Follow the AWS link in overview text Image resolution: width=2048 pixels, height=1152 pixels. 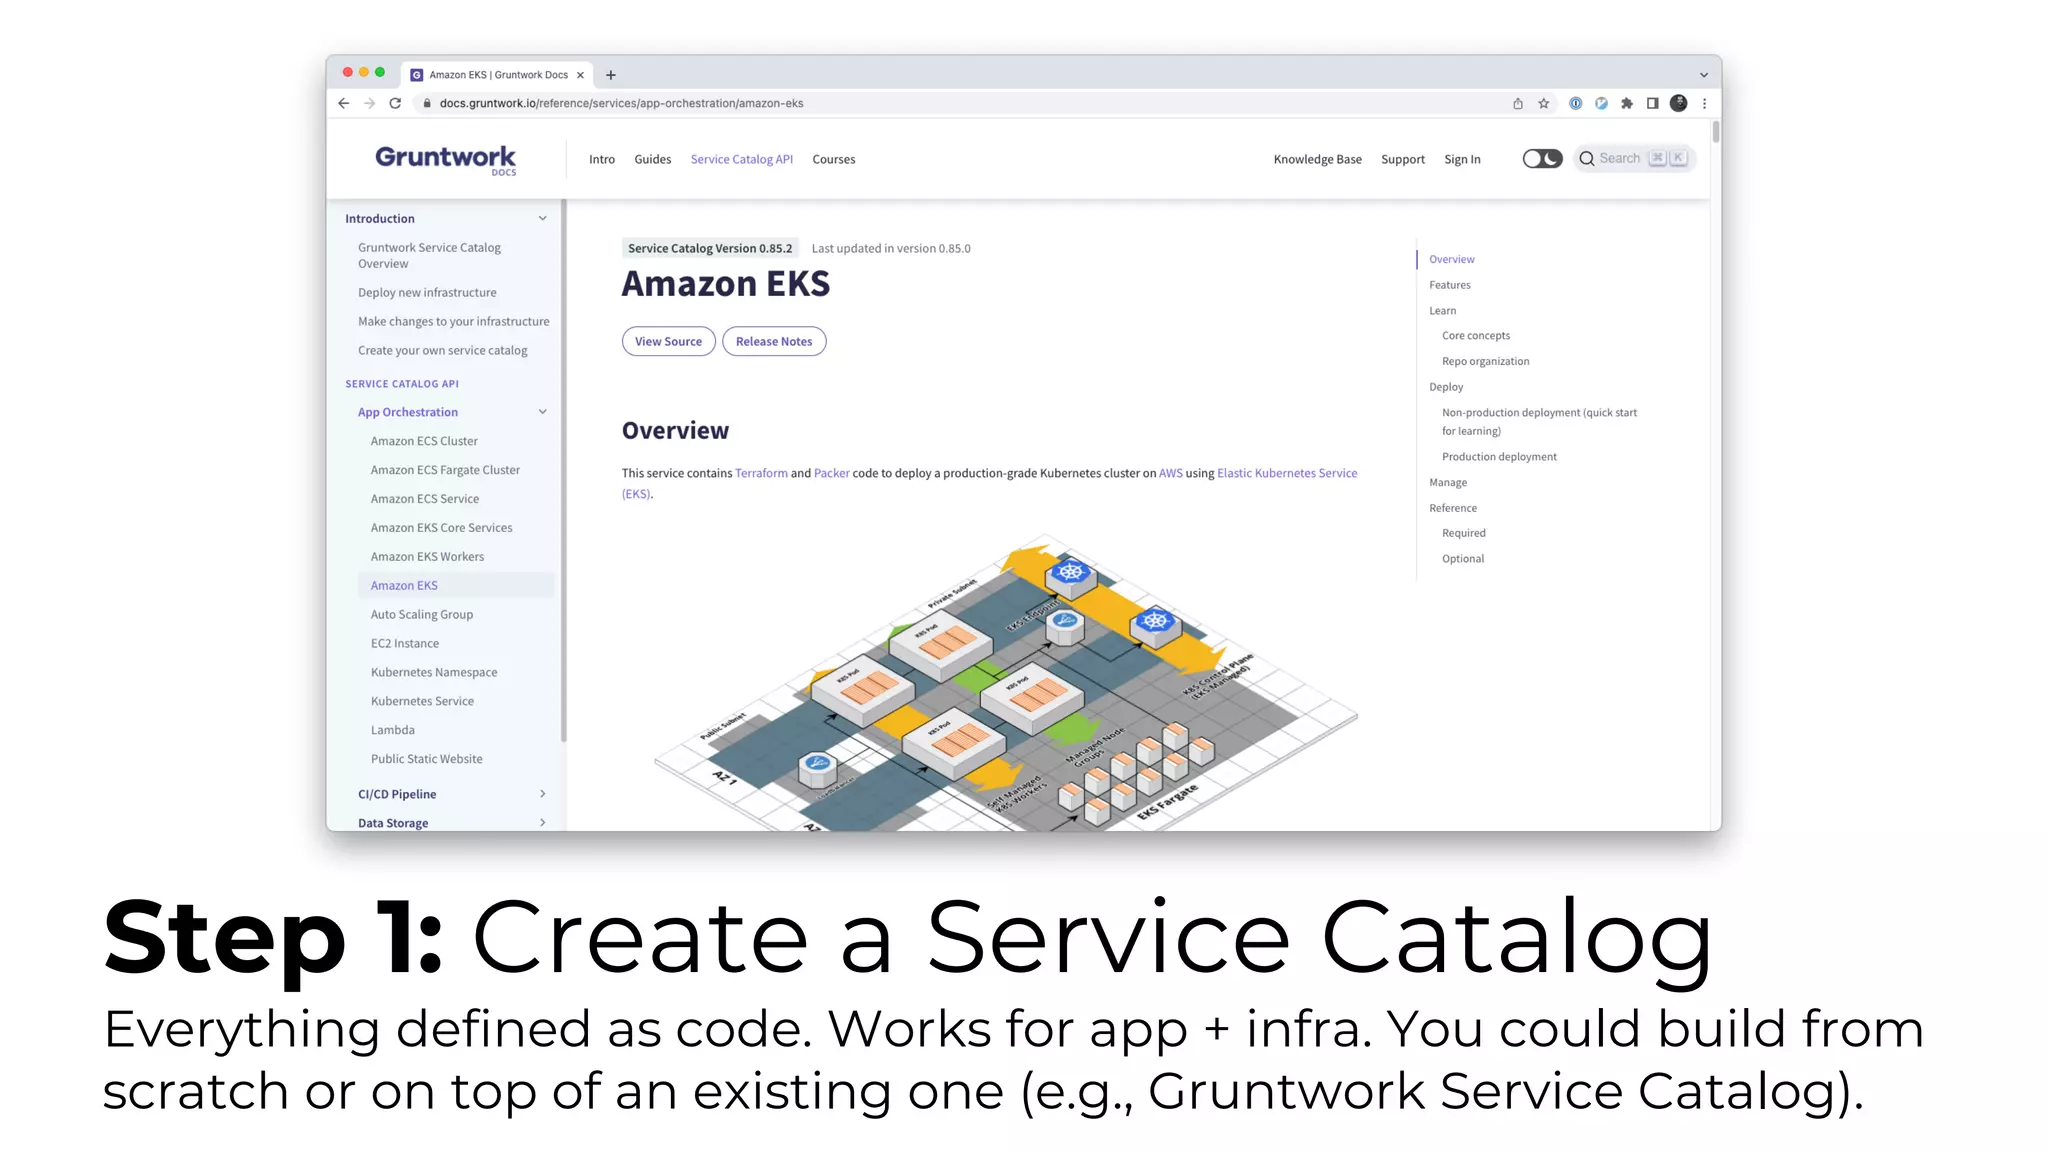pos(1170,473)
